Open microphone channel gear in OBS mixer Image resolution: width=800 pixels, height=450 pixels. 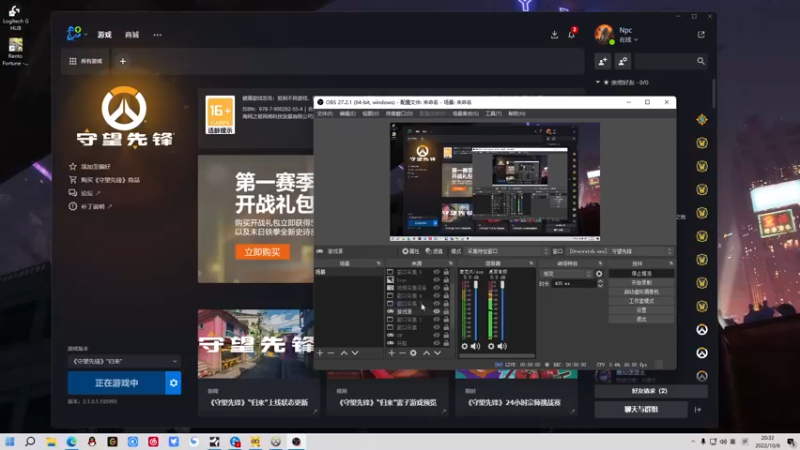click(464, 346)
